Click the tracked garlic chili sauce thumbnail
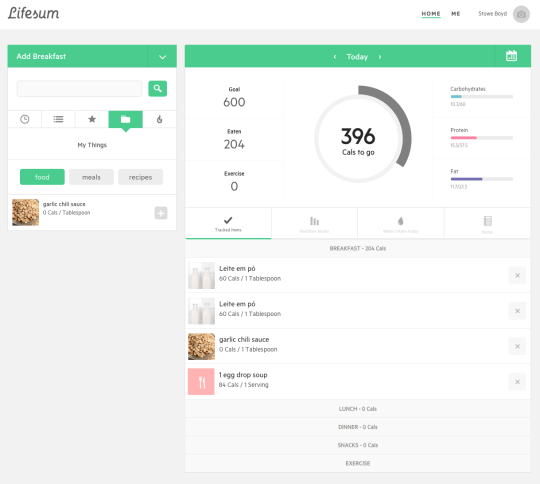The height and width of the screenshot is (484, 540). 201,346
